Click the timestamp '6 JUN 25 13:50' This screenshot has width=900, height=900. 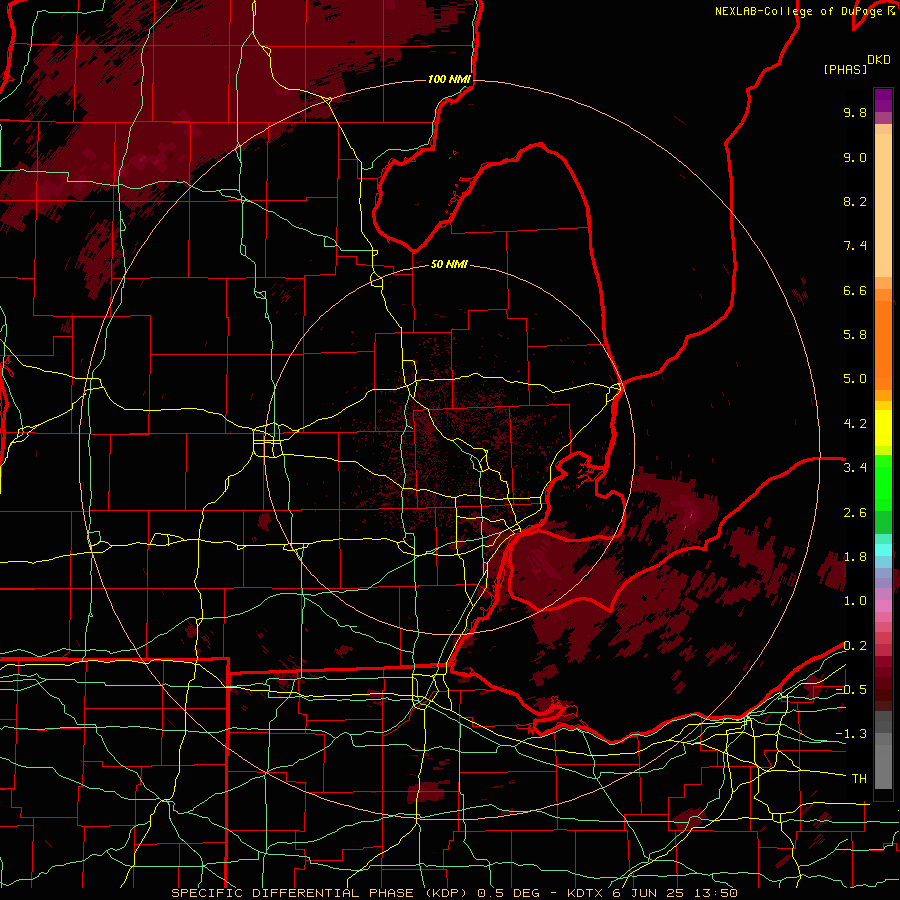coord(676,893)
